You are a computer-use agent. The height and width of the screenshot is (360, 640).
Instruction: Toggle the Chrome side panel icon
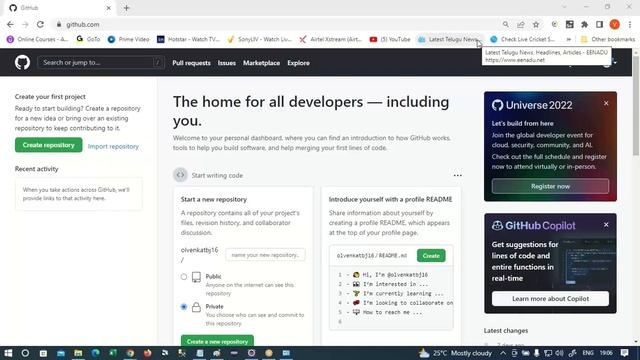click(599, 24)
